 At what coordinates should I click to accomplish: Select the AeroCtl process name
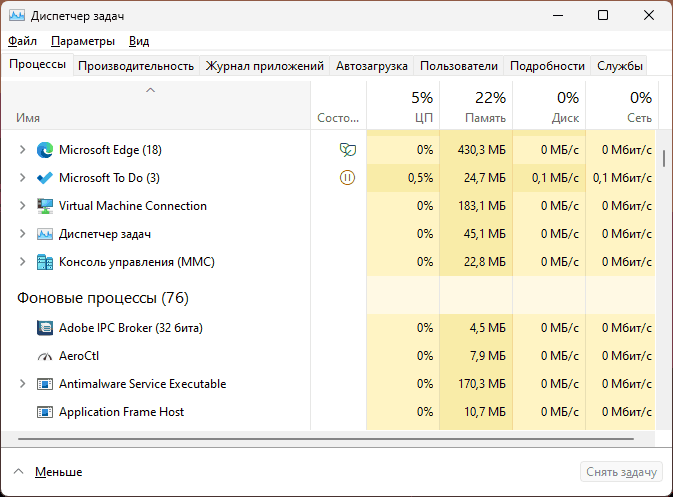tap(79, 356)
